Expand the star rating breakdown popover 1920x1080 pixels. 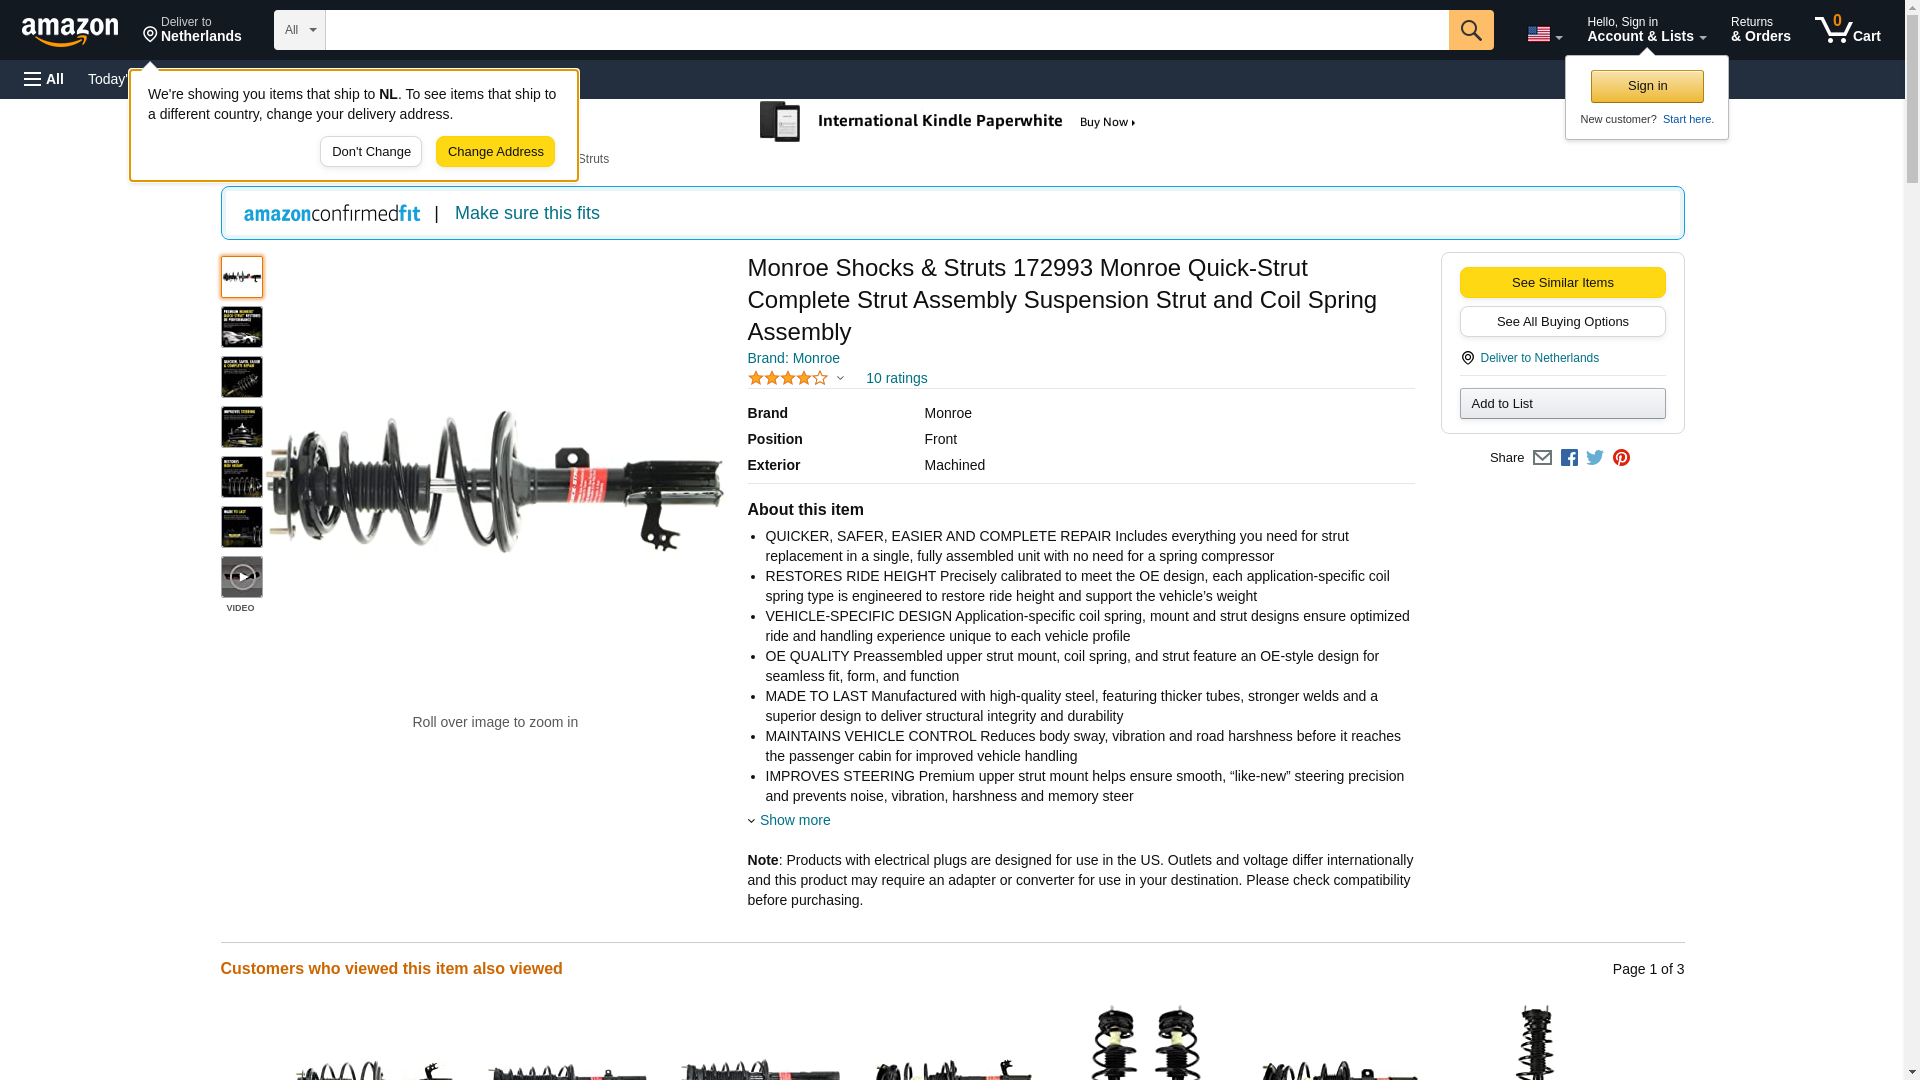pos(796,378)
